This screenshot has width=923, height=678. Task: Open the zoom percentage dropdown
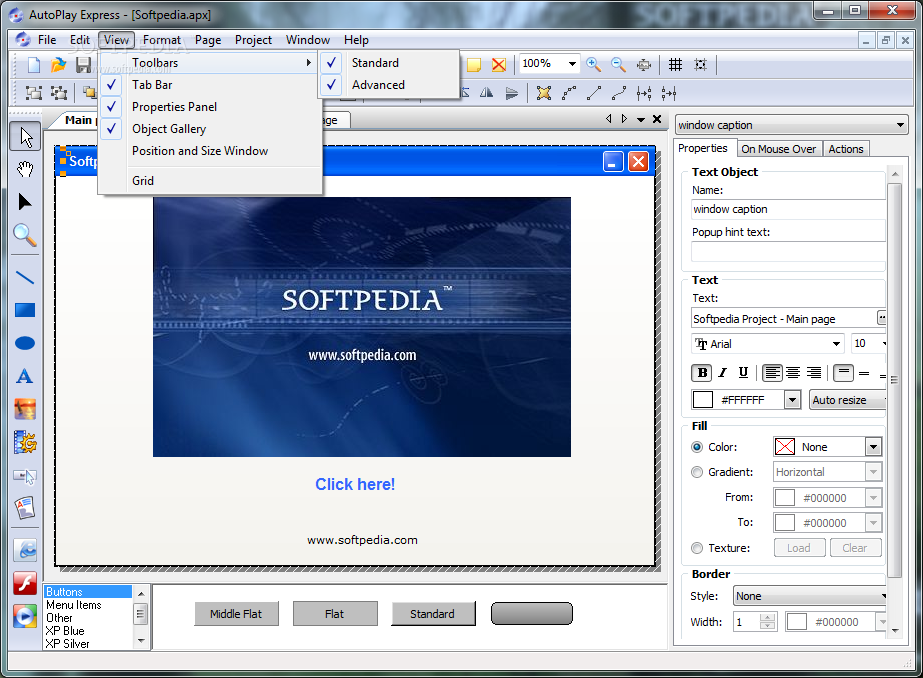click(x=572, y=64)
